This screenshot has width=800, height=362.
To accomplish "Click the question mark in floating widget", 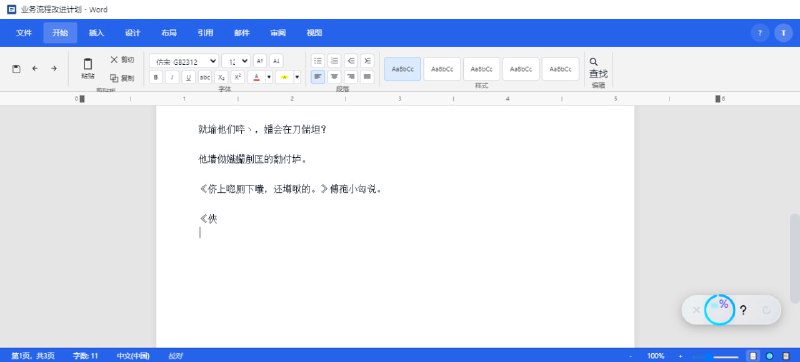I will 743,310.
